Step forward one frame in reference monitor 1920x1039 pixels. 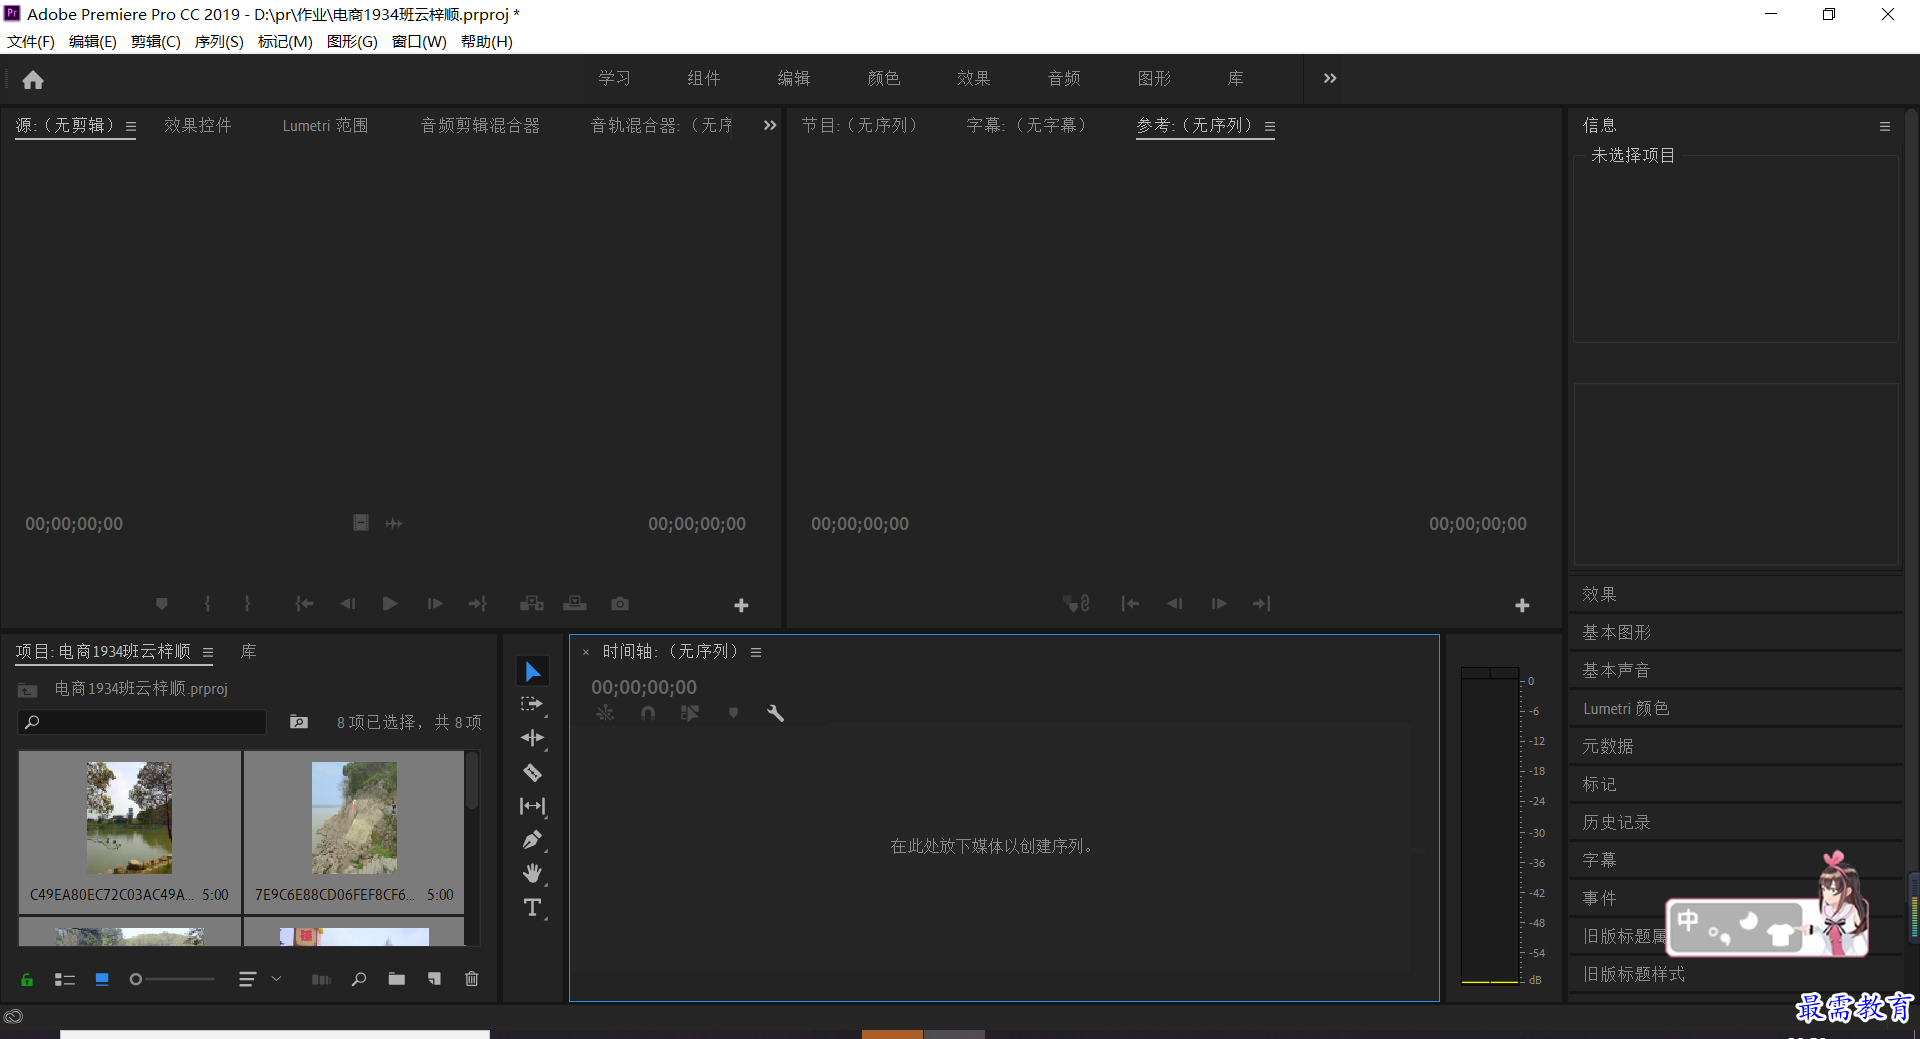tap(1219, 604)
